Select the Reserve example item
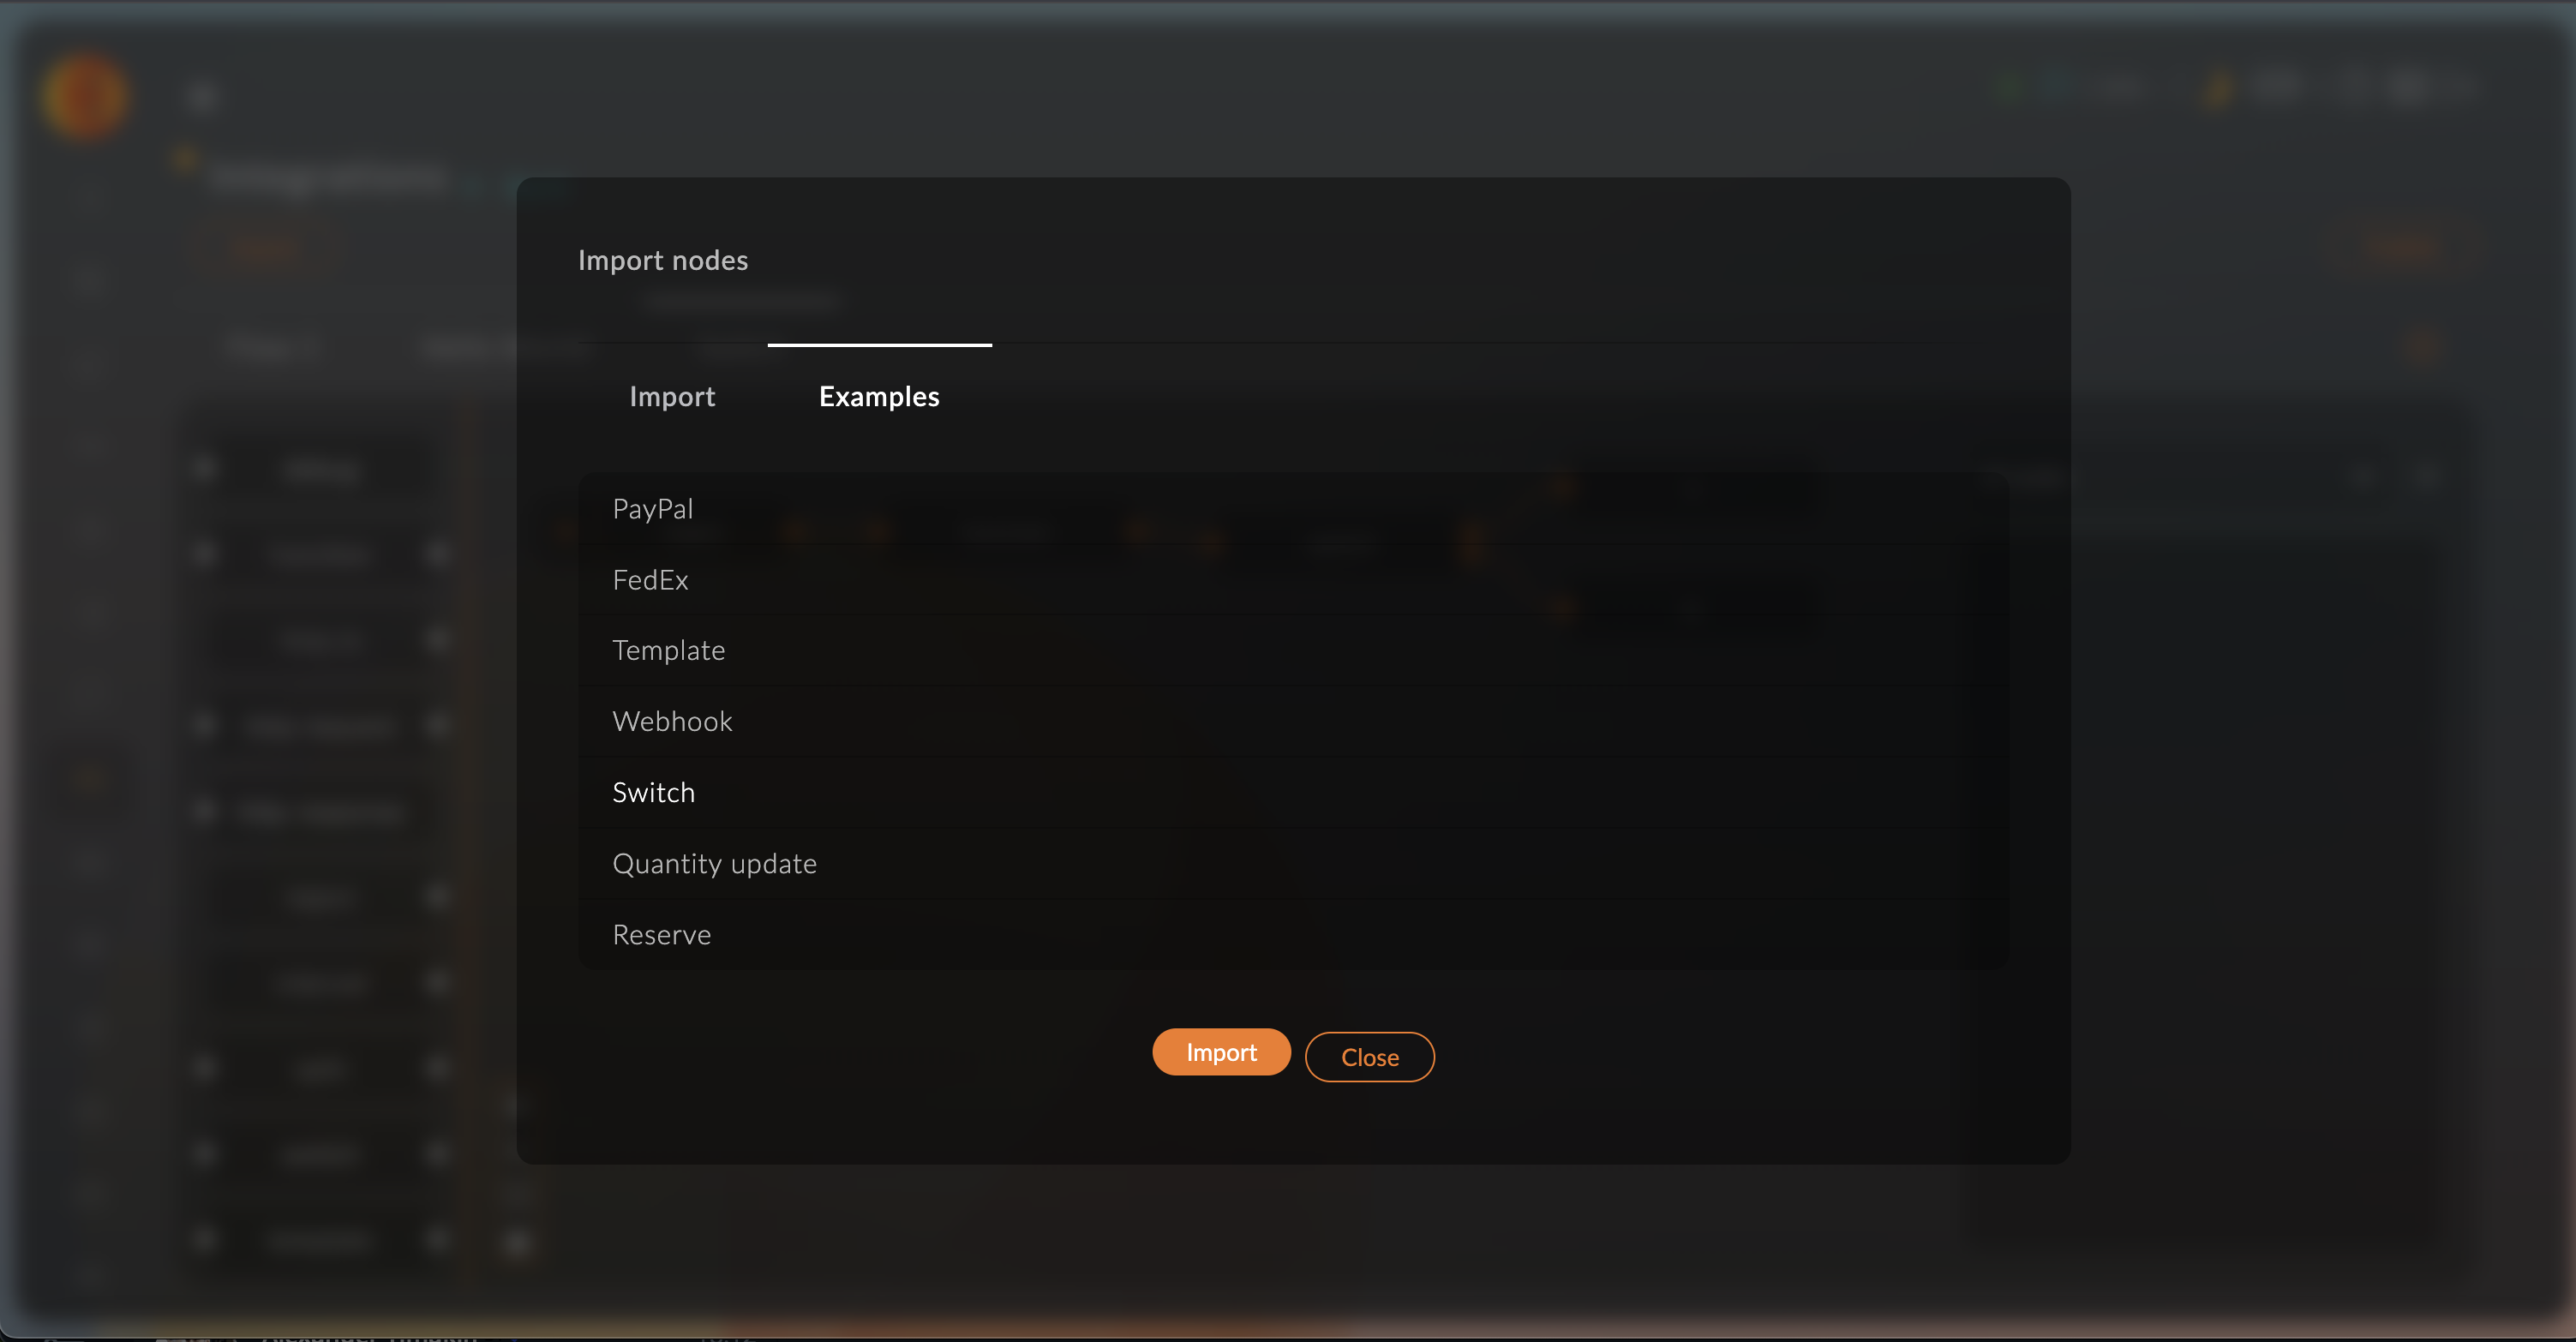Viewport: 2576px width, 1342px height. 661,935
